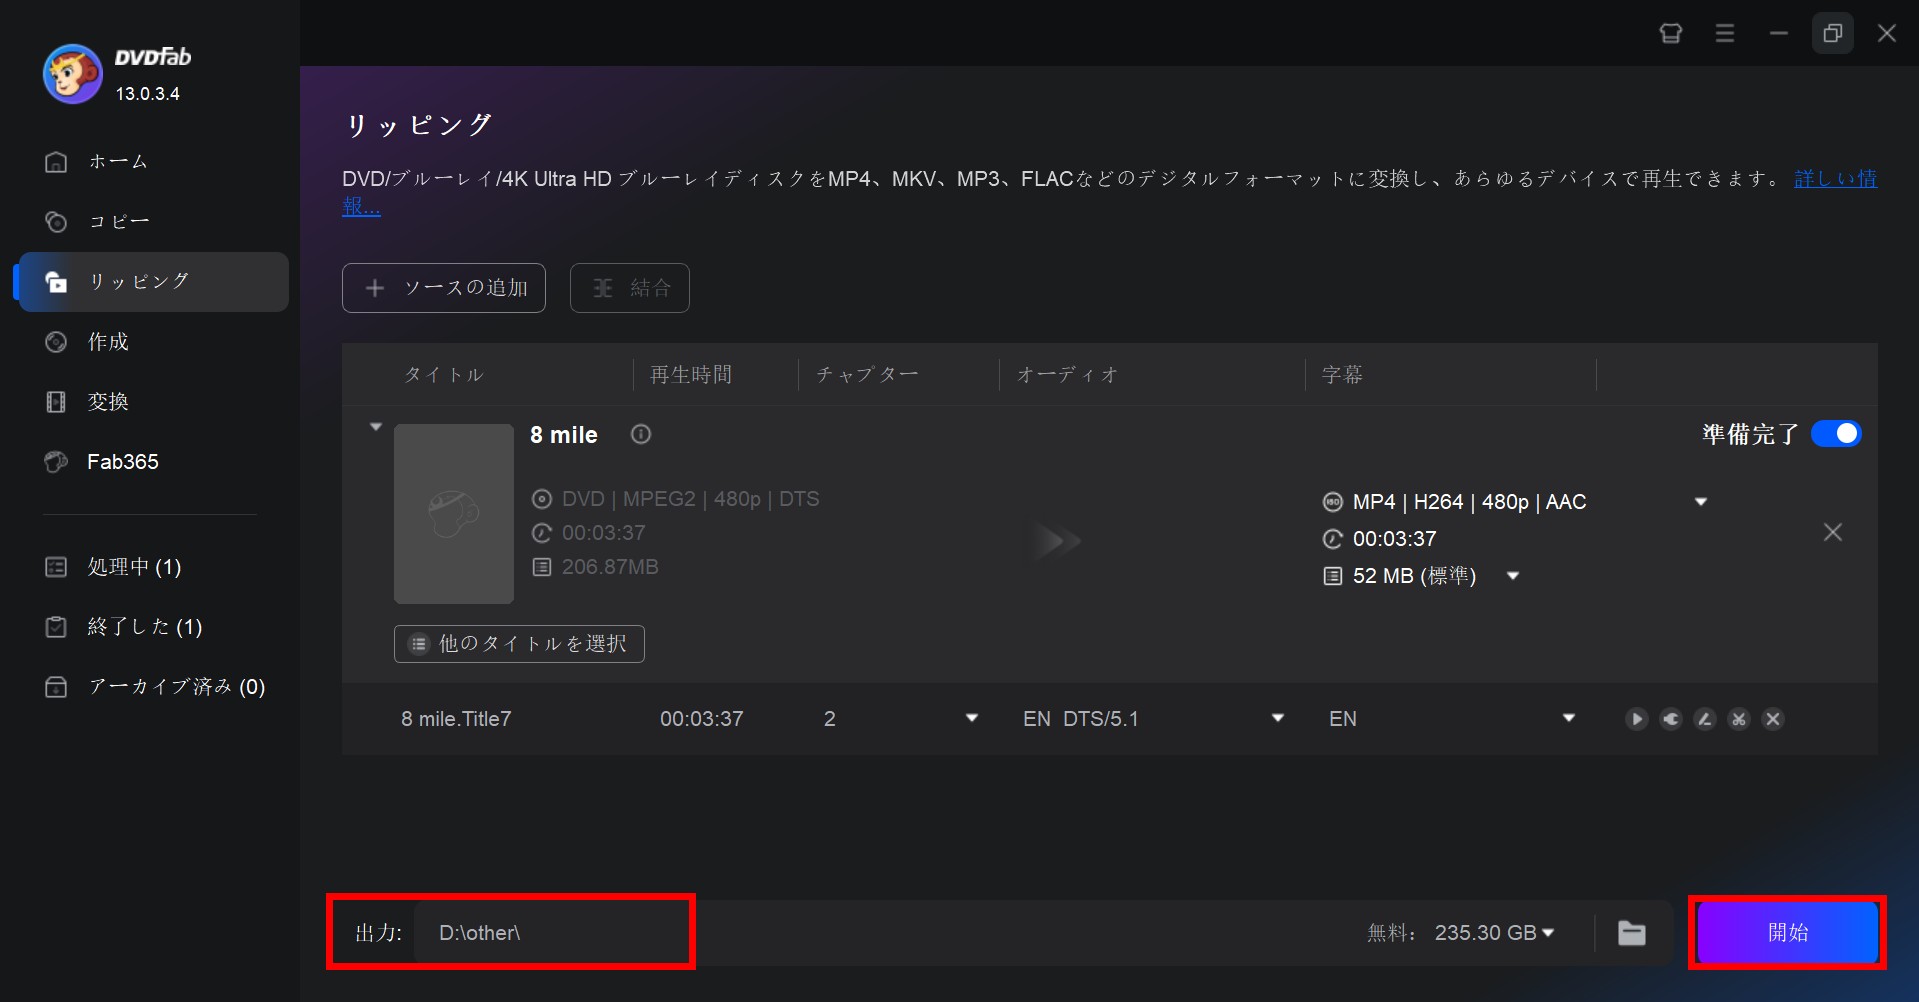The height and width of the screenshot is (1002, 1919).
Task: Open the hamburger menu in title bar
Action: 1725,33
